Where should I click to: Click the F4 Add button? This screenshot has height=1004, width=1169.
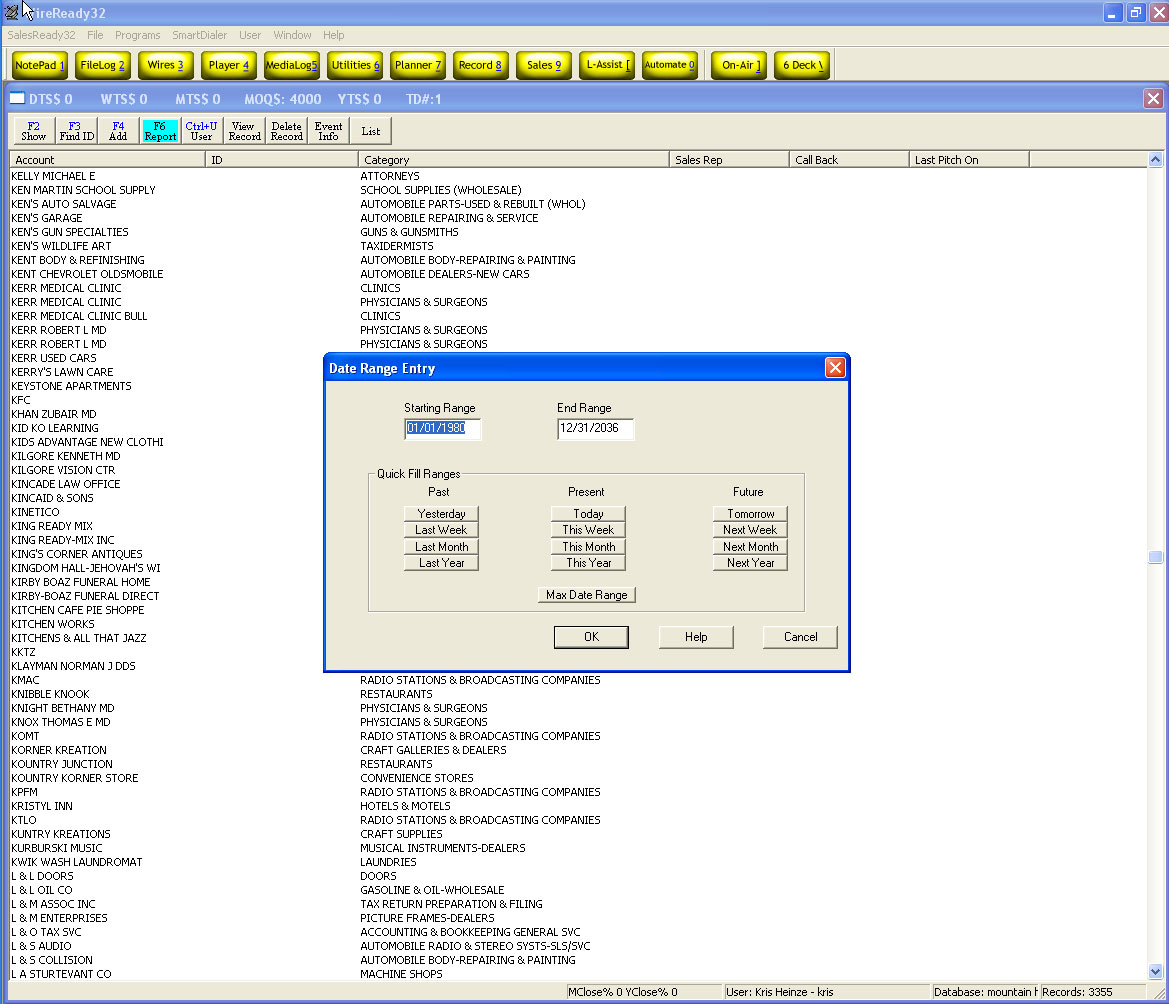click(118, 131)
